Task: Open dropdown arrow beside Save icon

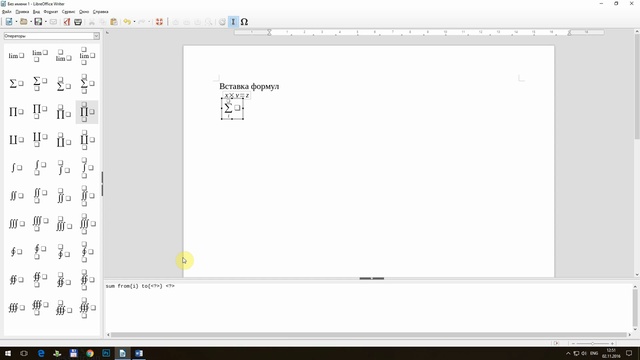Action: click(x=45, y=22)
